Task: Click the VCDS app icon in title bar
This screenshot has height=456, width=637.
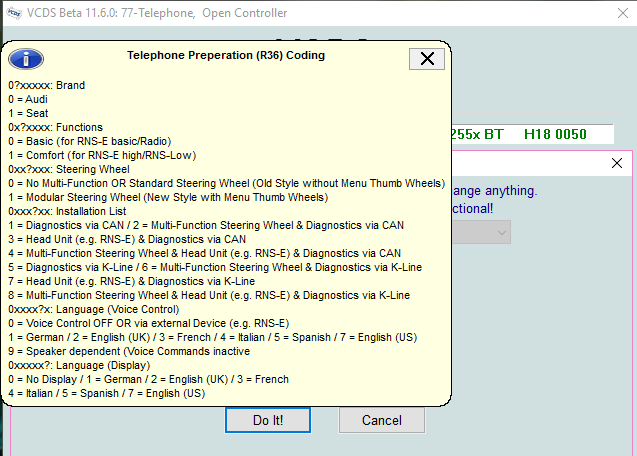Action: pyautogui.click(x=14, y=13)
